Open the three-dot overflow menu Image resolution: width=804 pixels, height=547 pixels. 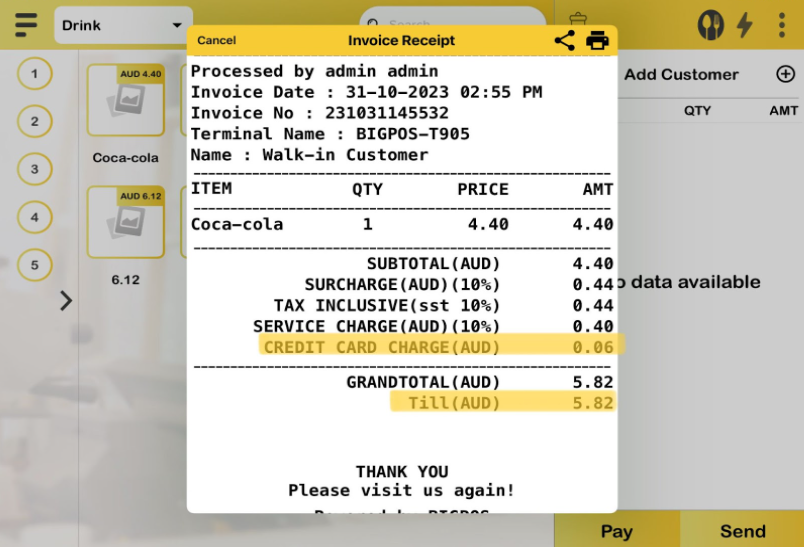[782, 25]
